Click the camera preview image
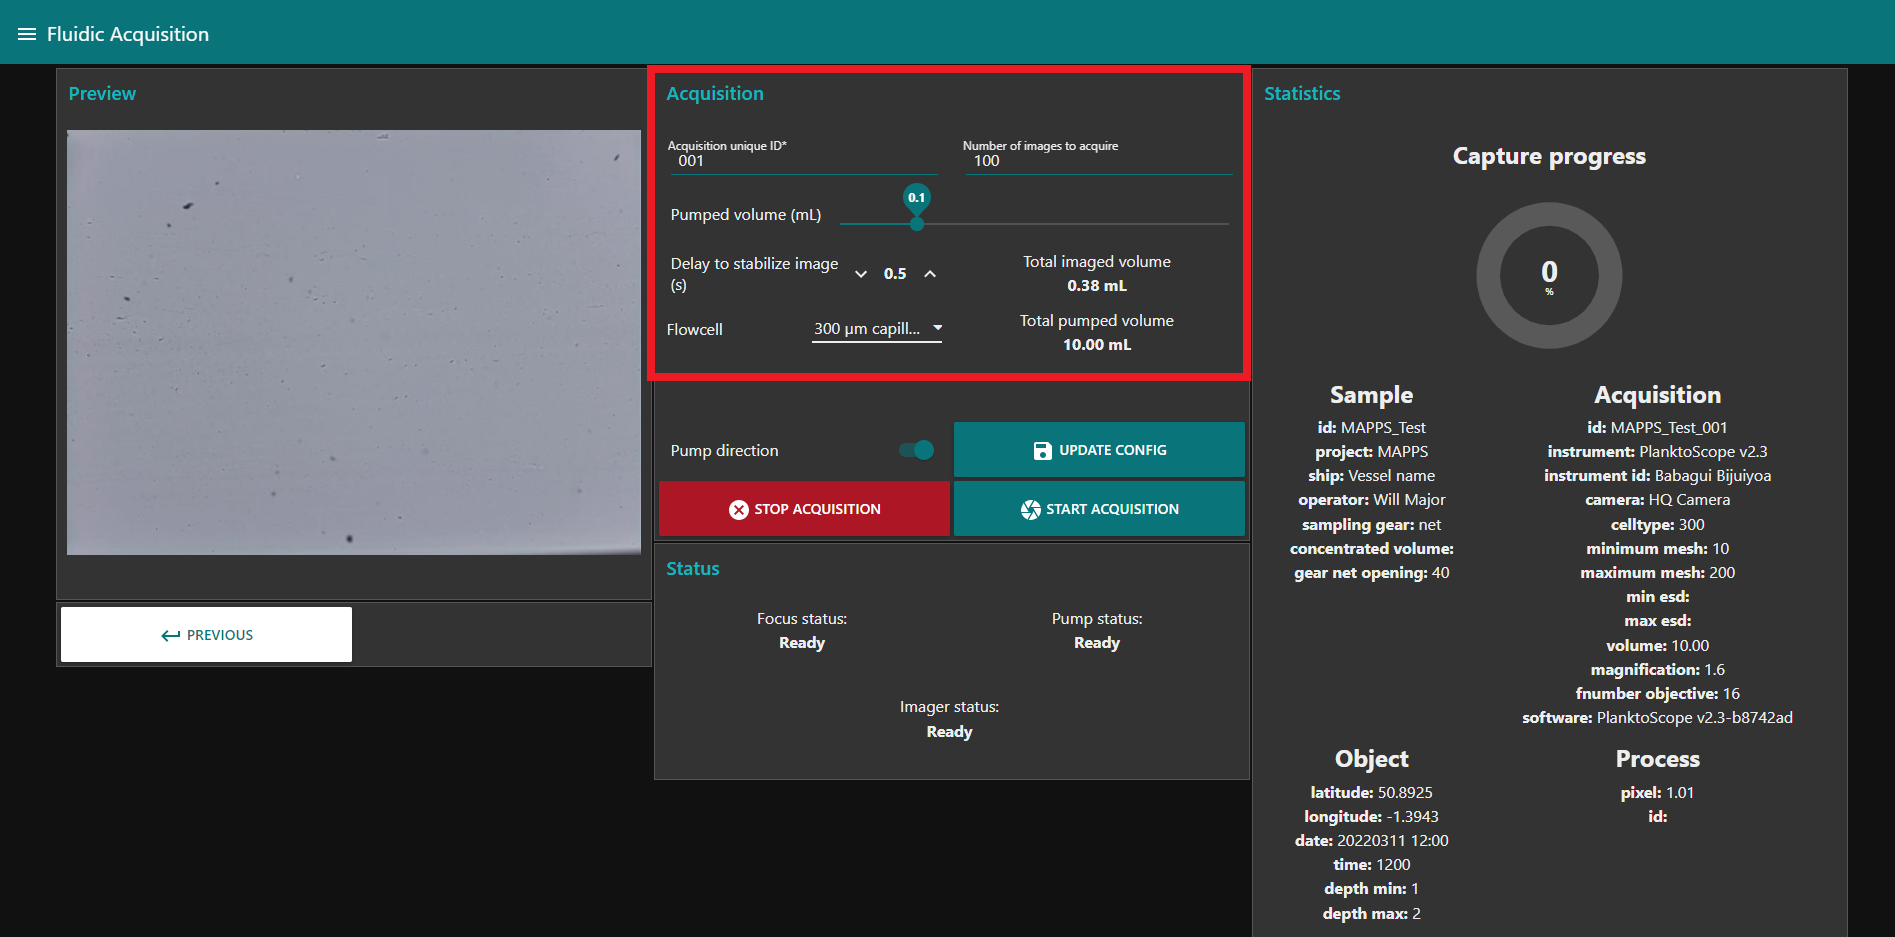Viewport: 1895px width, 937px height. (x=354, y=342)
